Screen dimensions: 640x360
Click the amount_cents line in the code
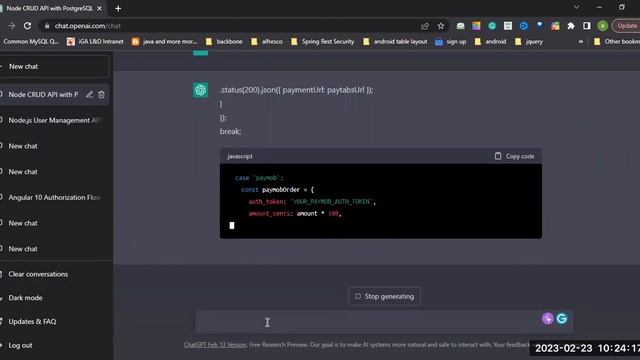tap(295, 213)
